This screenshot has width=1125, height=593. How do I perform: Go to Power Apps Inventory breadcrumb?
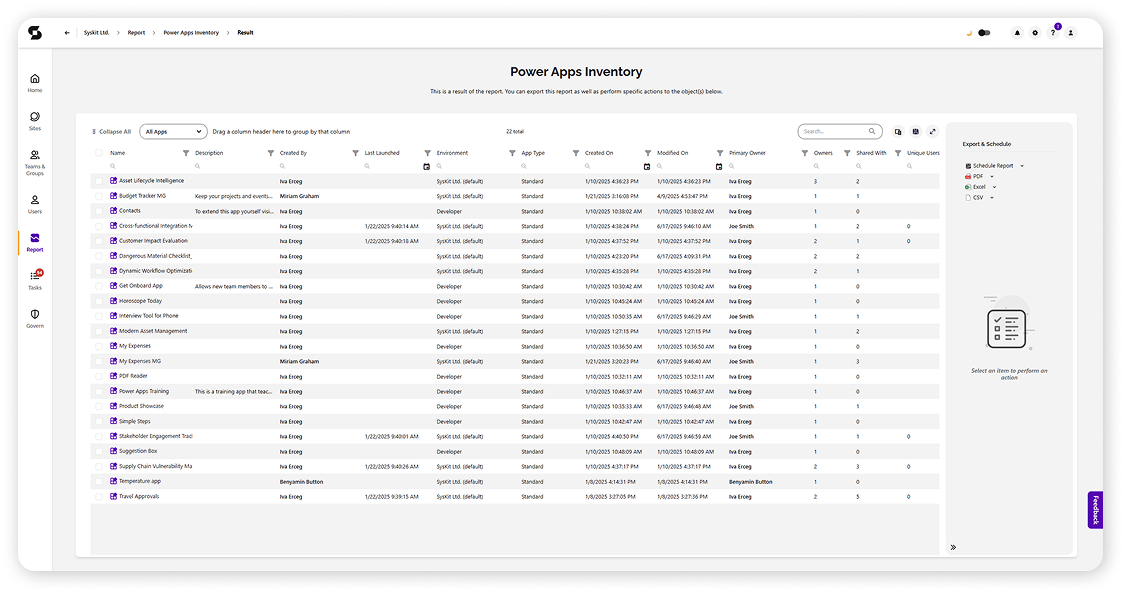191,33
